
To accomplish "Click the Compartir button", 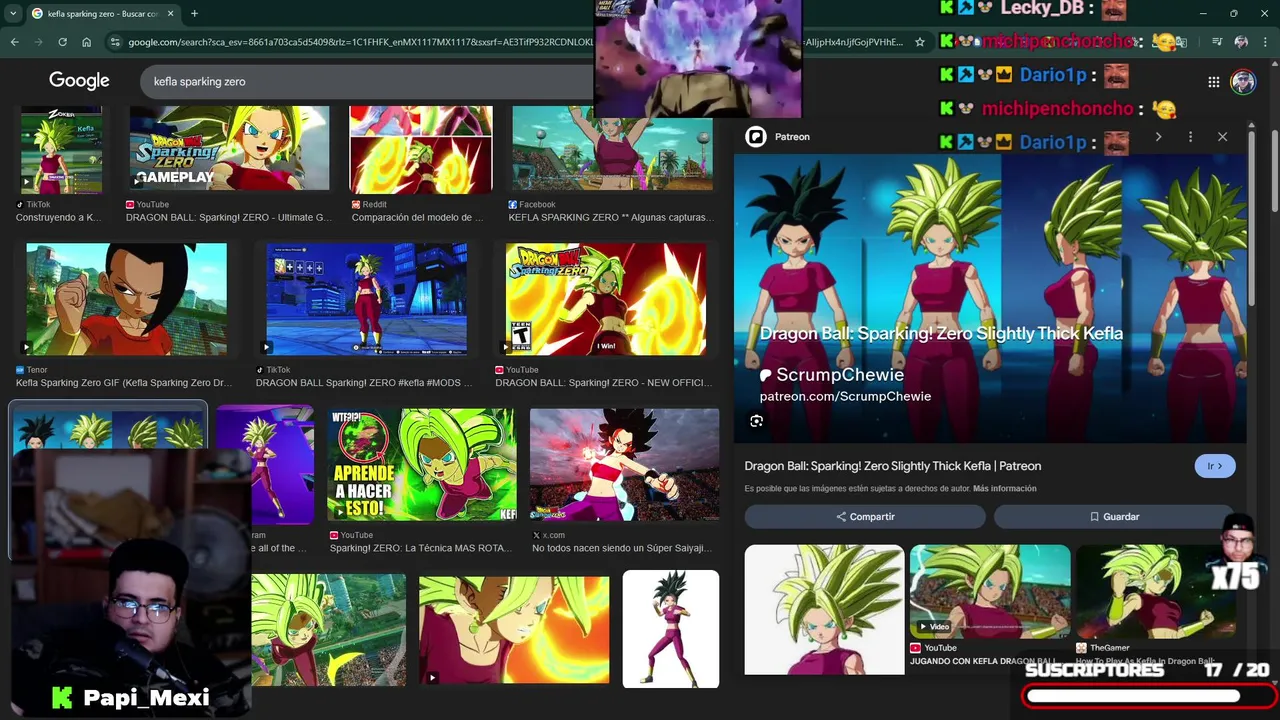I will tap(865, 517).
